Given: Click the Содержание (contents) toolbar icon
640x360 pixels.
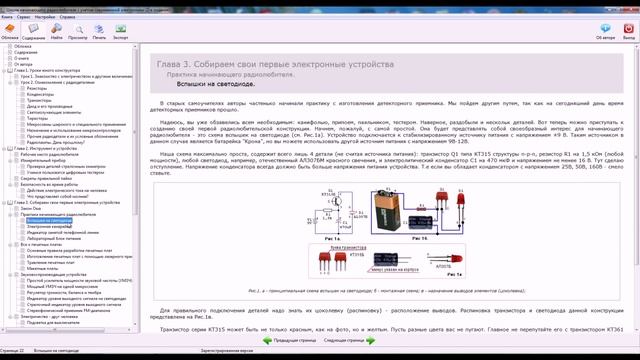Looking at the screenshot, I should click(x=33, y=29).
